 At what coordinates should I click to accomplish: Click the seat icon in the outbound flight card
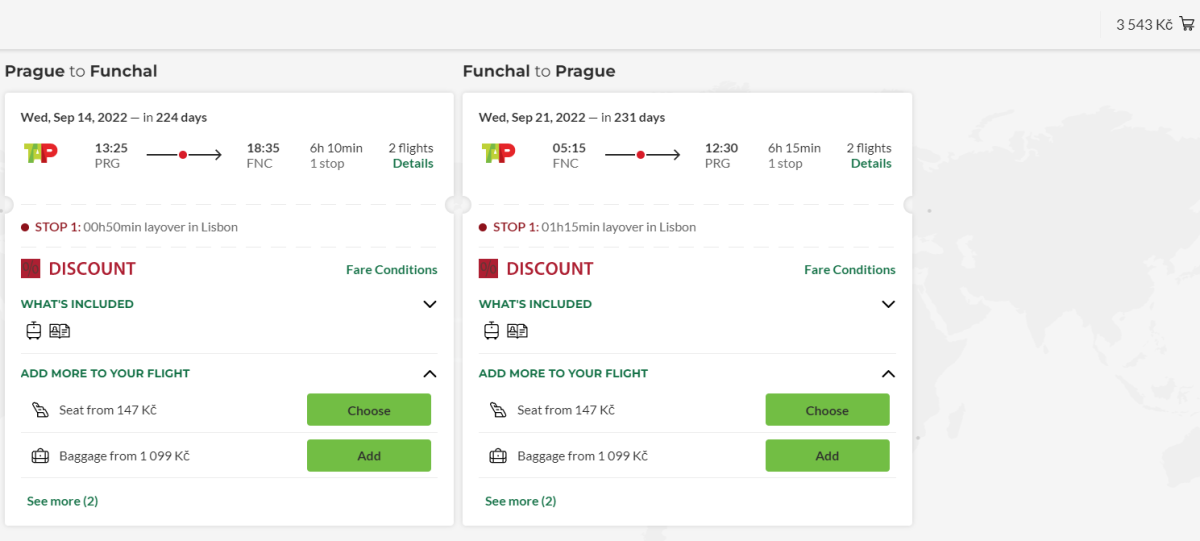click(x=40, y=410)
